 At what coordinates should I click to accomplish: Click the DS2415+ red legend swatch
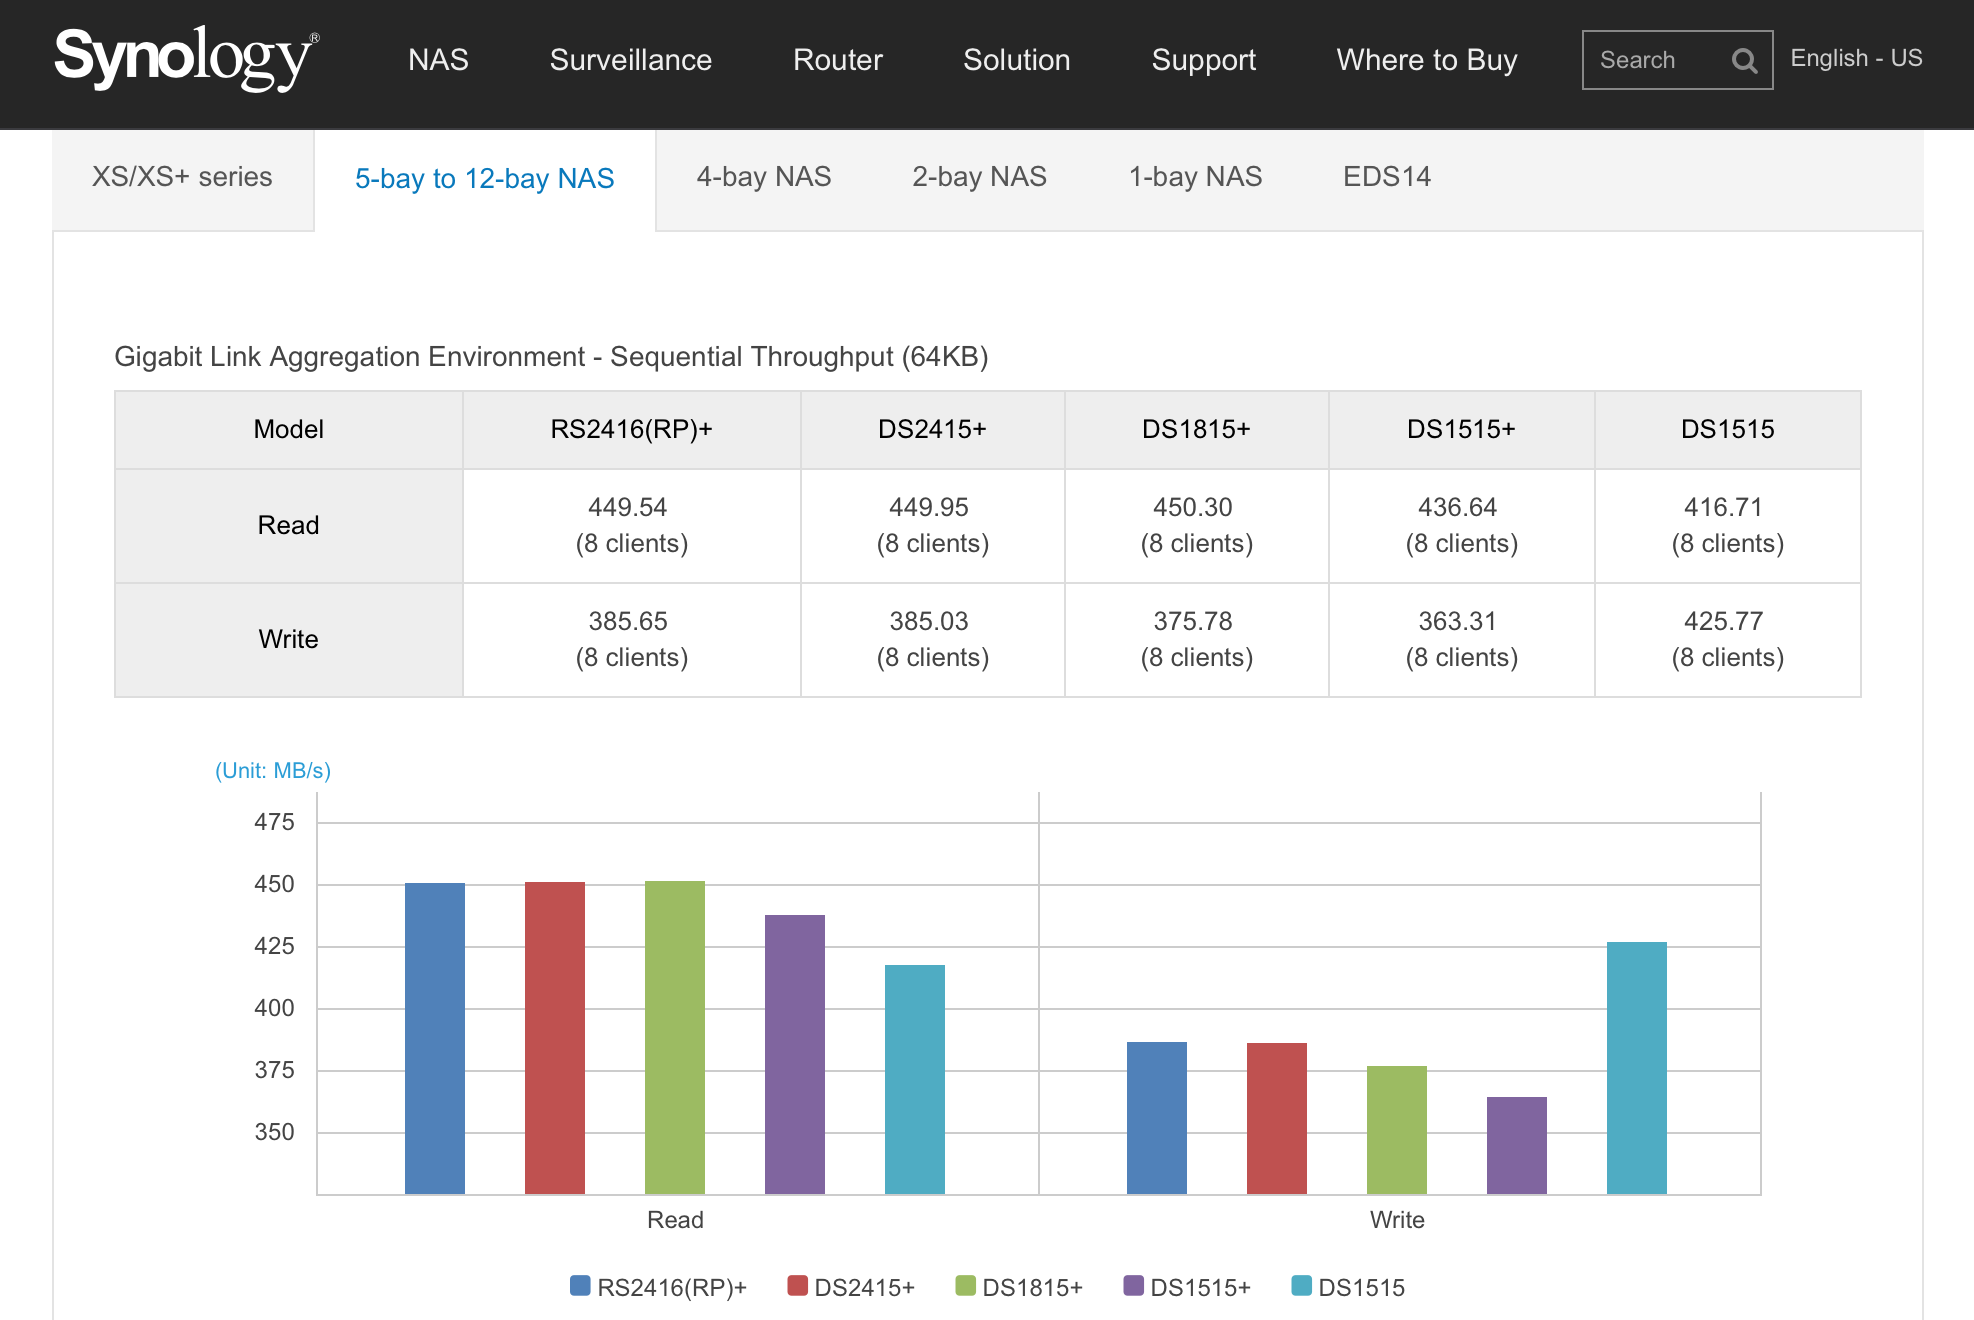tap(797, 1285)
